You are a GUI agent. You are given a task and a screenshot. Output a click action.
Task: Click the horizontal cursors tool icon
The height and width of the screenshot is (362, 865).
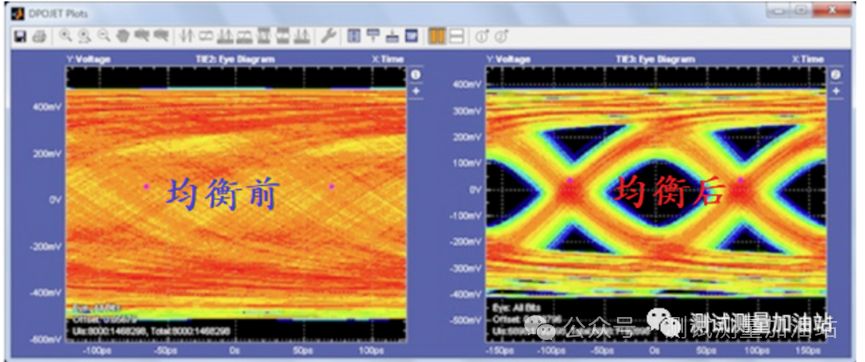point(206,36)
